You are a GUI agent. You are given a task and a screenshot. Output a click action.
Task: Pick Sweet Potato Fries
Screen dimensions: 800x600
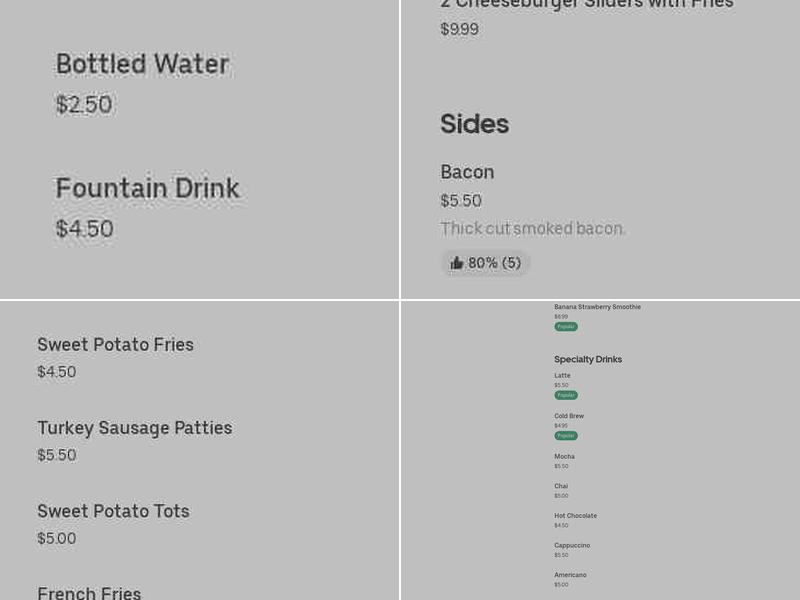click(x=115, y=345)
